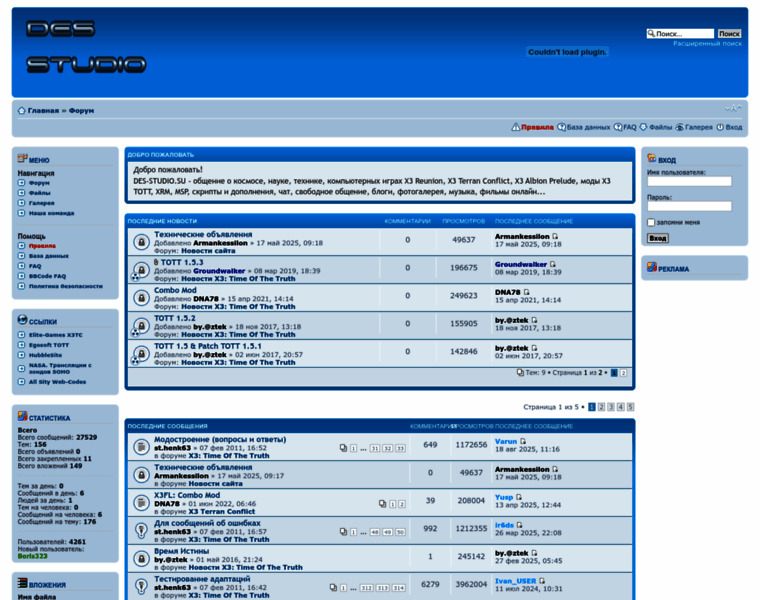The height and width of the screenshot is (600, 760).
Task: Click topic icon for Модостроение row
Action: coord(141,447)
